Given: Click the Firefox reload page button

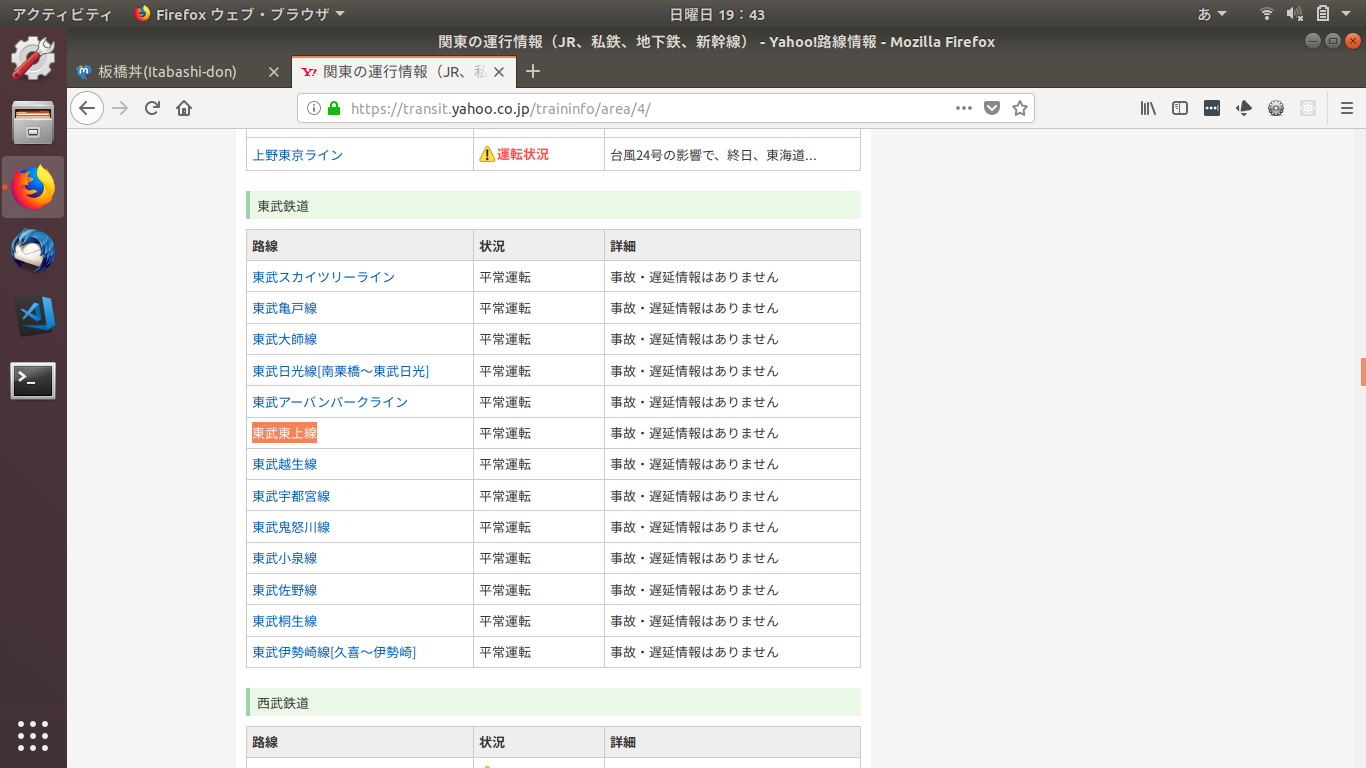Looking at the screenshot, I should tap(152, 108).
